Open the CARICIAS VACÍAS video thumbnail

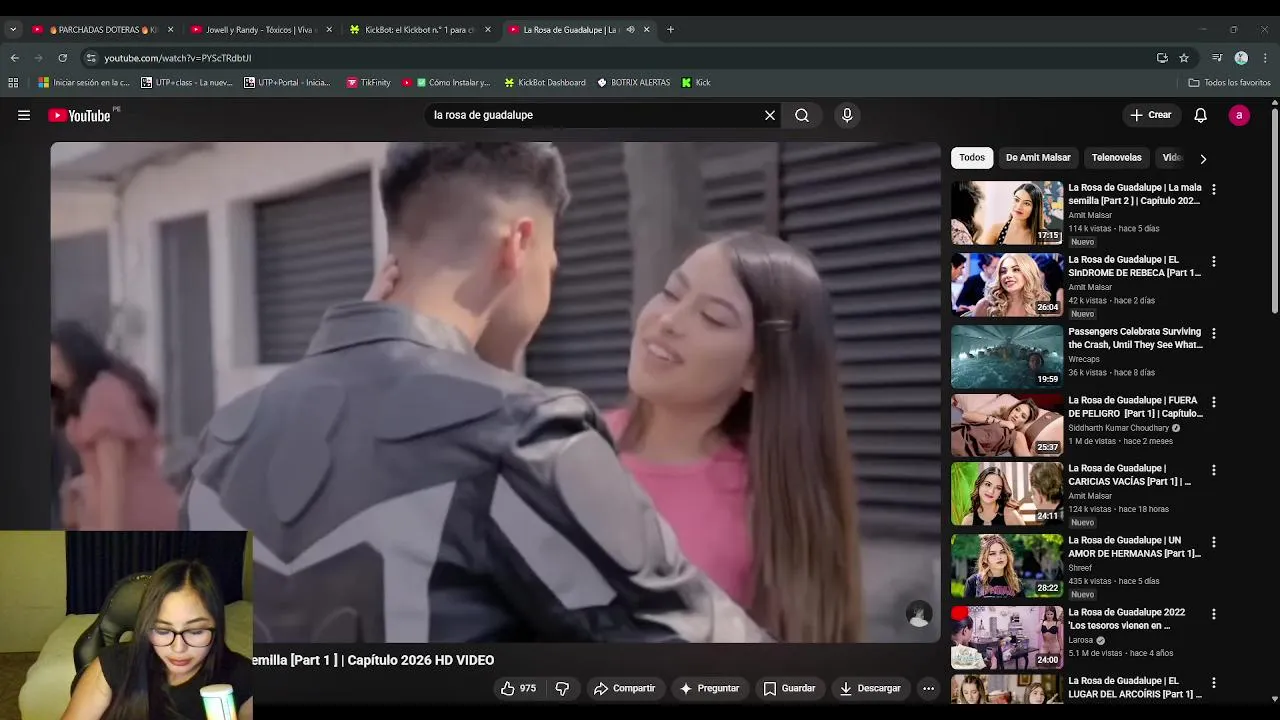pyautogui.click(x=1007, y=494)
